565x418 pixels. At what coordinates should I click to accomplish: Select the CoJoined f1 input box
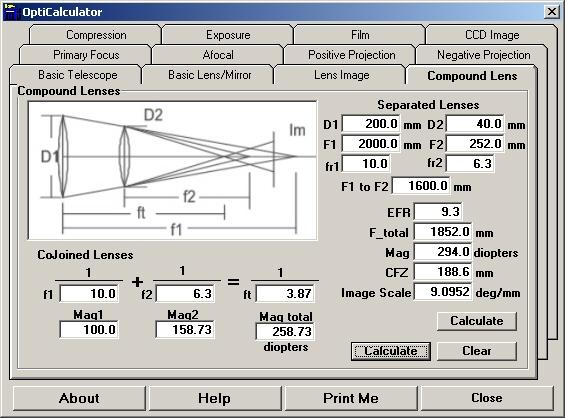click(89, 294)
